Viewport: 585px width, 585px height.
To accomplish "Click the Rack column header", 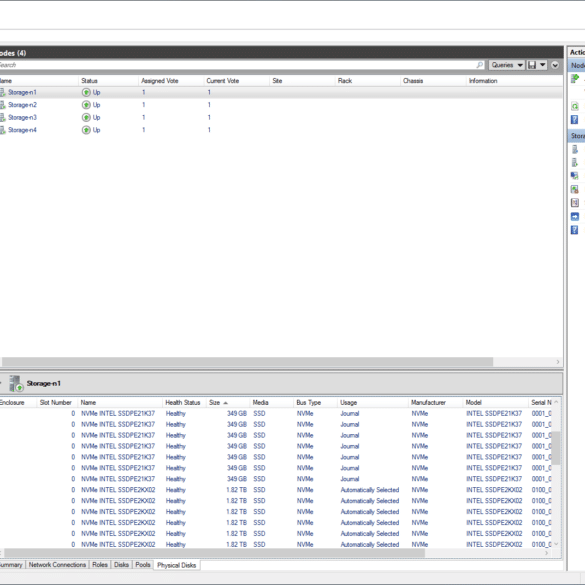I will coord(367,81).
